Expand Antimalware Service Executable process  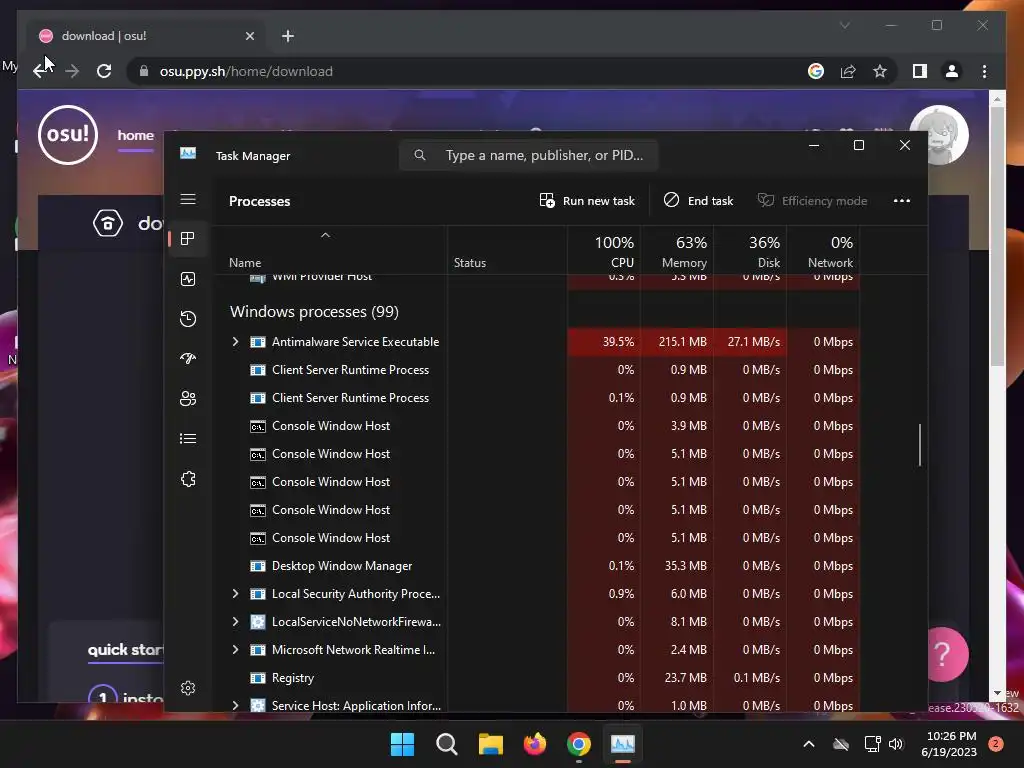point(235,342)
